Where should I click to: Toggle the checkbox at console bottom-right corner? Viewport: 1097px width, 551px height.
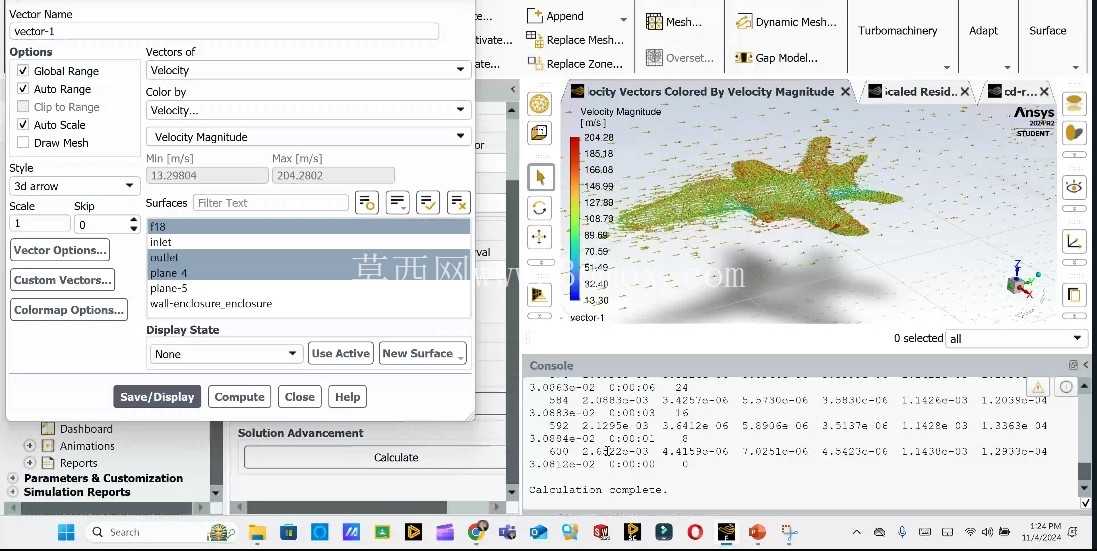(1085, 503)
